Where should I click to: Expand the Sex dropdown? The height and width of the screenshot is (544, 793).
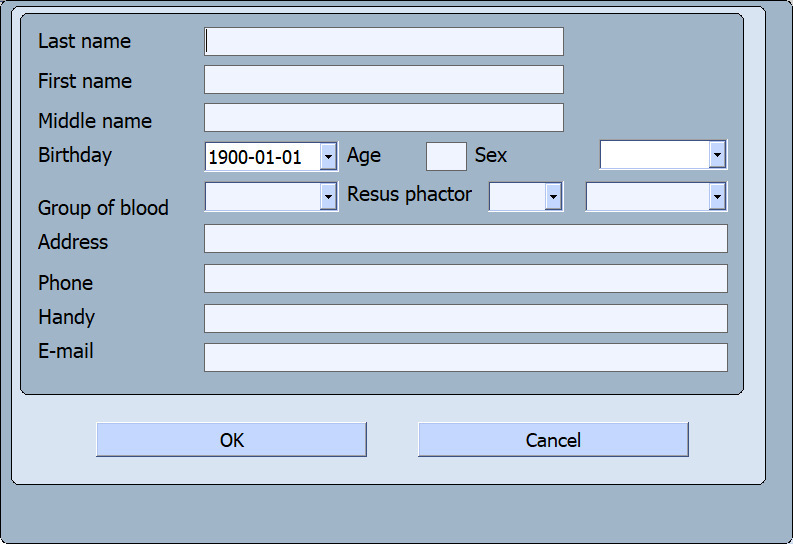[716, 155]
